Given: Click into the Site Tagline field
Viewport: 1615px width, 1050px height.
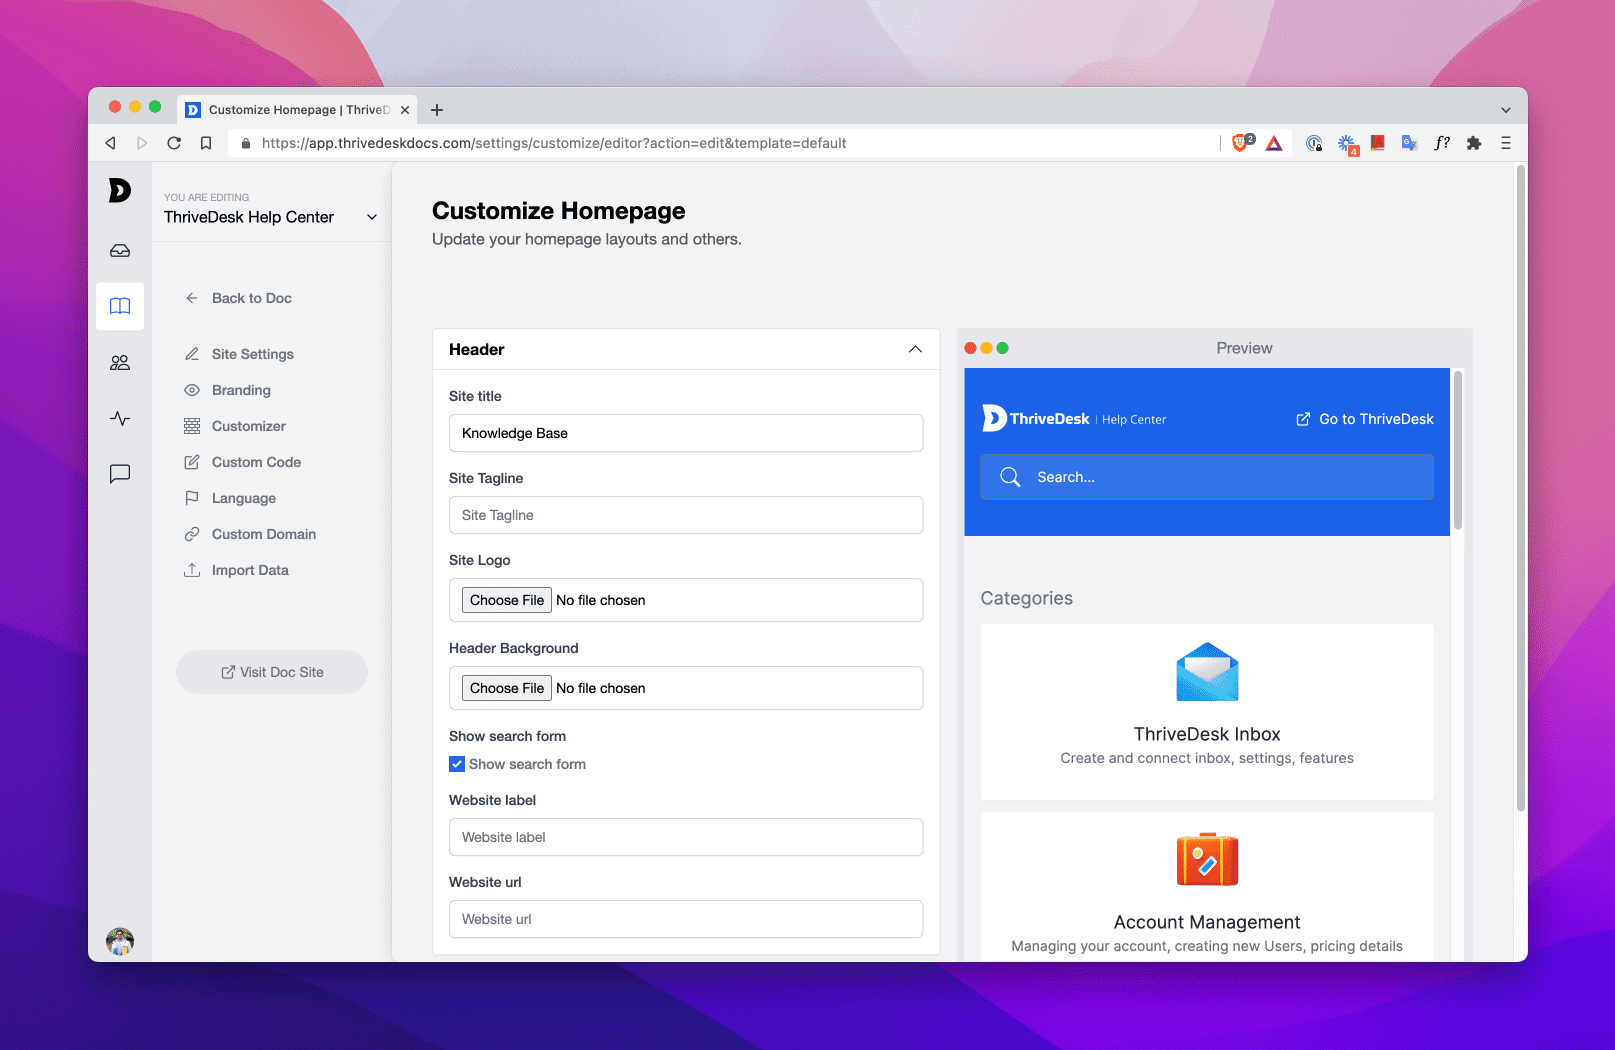Looking at the screenshot, I should pyautogui.click(x=686, y=515).
